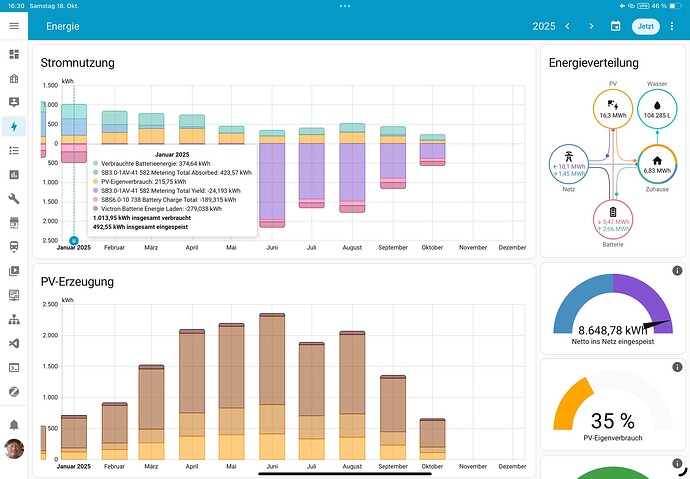Tap the iPad multitasking three dots
This screenshot has width=690, height=479.
point(345,6)
